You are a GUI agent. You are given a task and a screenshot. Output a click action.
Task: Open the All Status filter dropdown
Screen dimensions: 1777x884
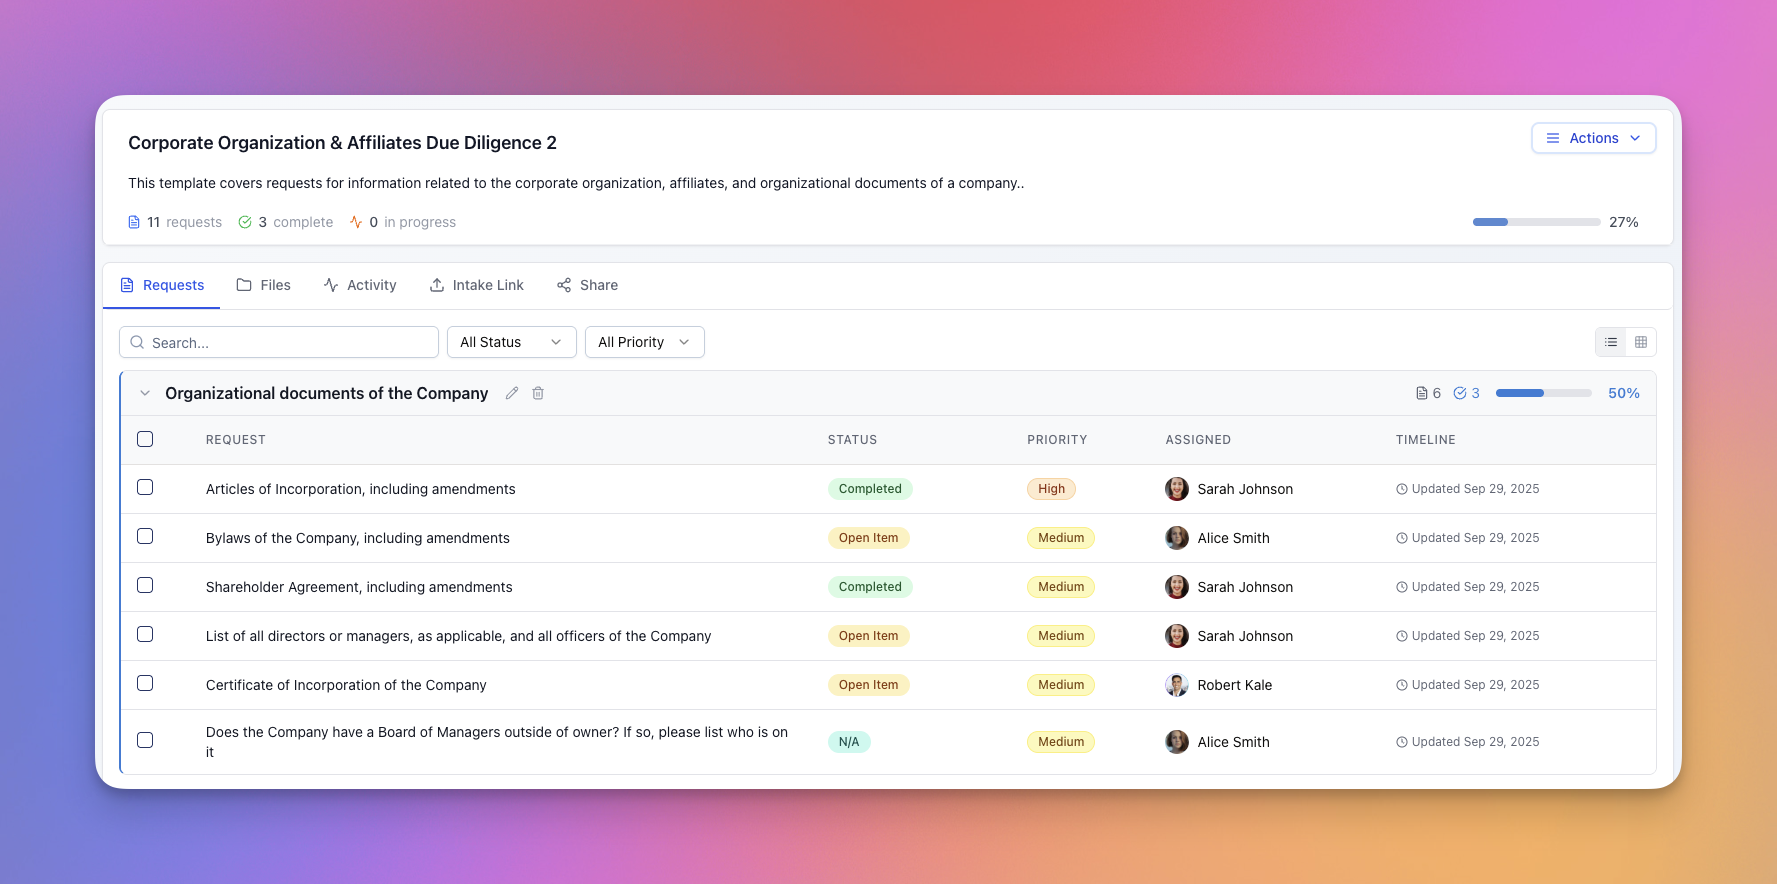pos(511,342)
